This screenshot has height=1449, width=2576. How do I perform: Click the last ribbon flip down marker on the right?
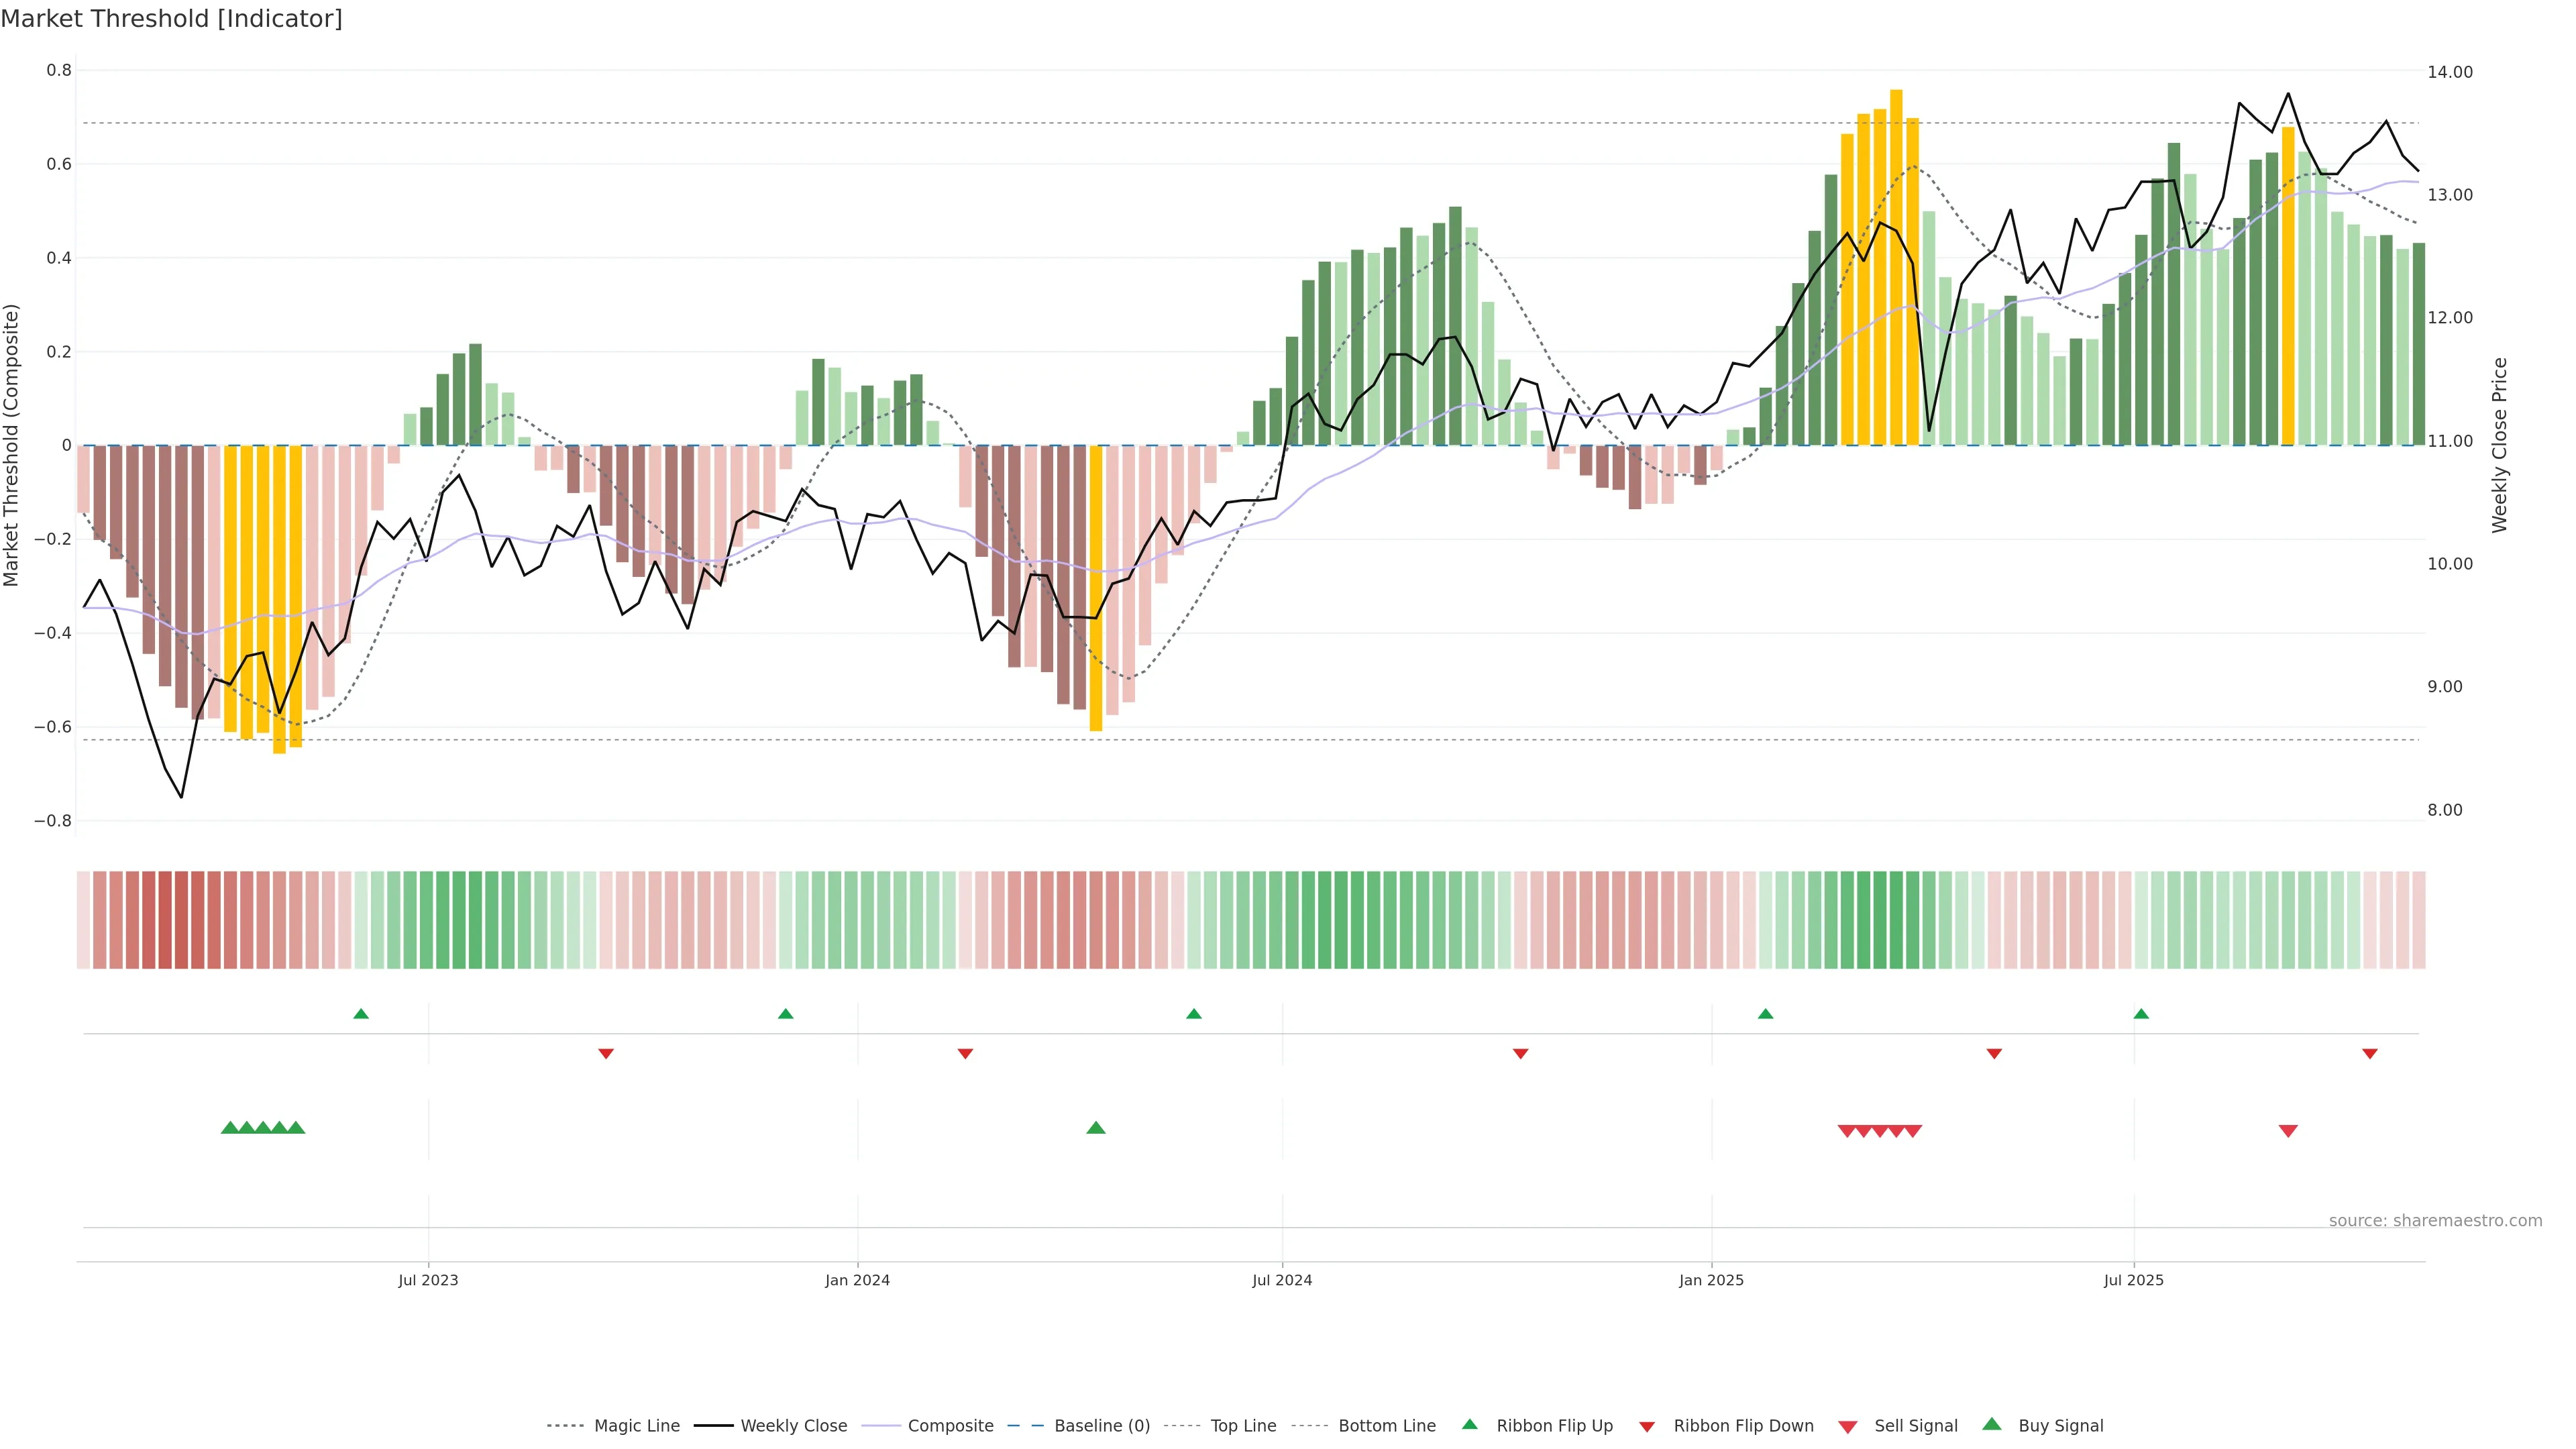pos(2370,1054)
